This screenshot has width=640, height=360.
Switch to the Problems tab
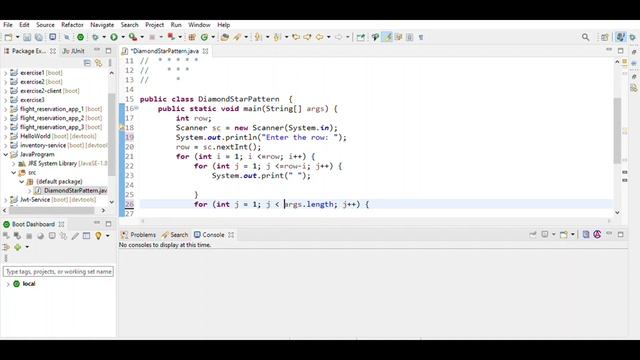coord(139,235)
